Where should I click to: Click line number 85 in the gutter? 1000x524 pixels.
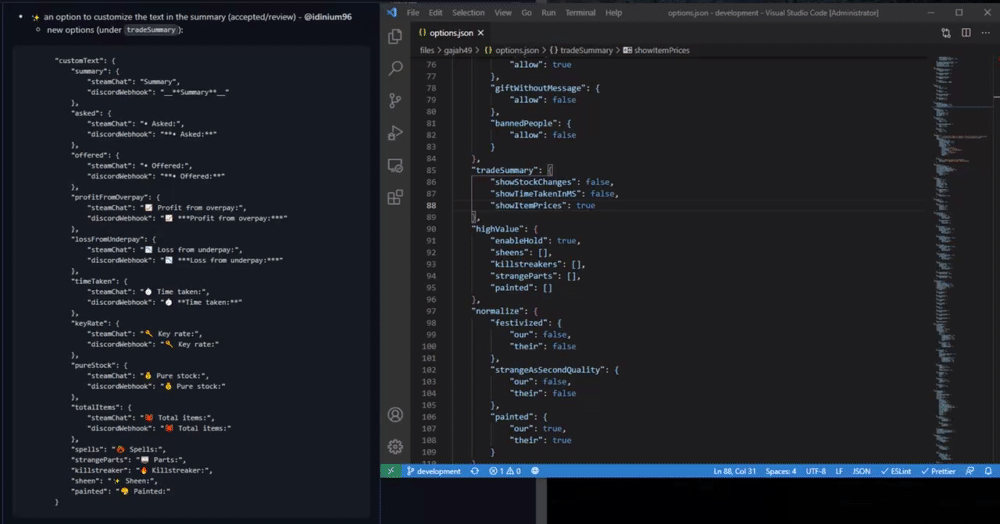(431, 170)
